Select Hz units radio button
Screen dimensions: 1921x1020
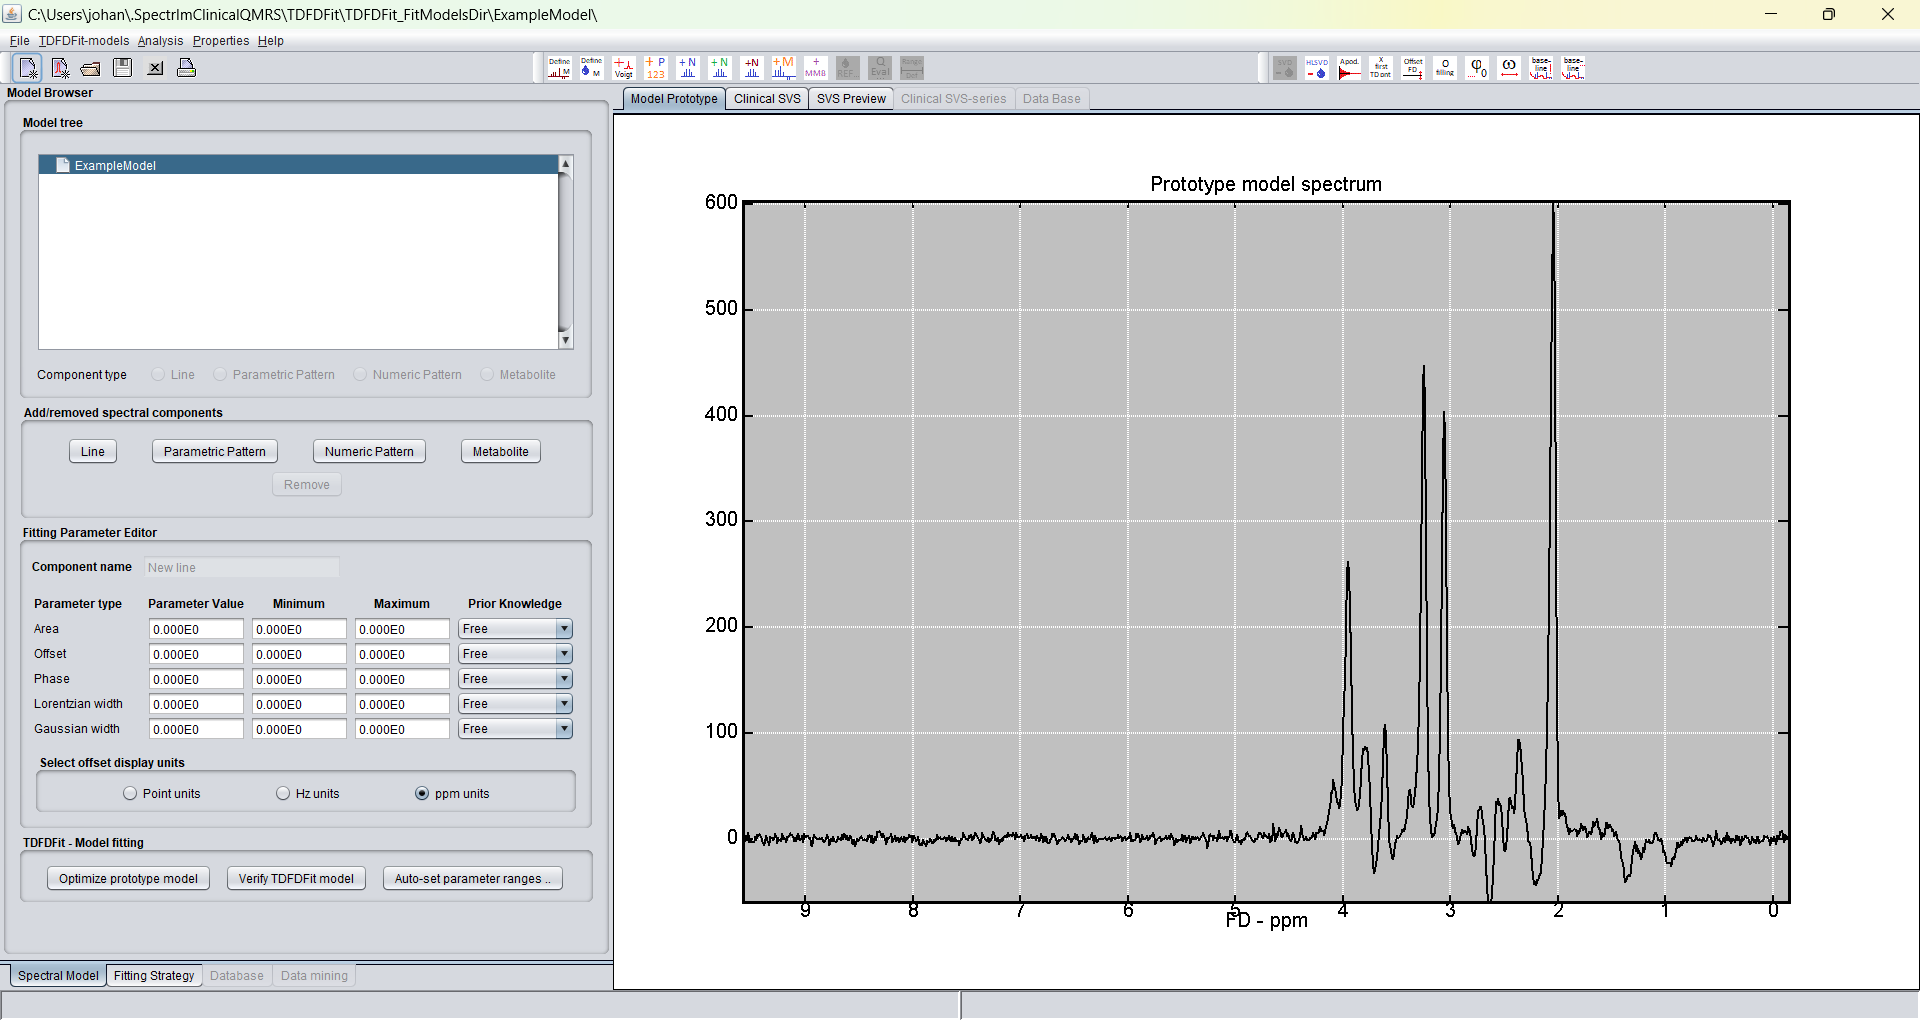283,793
